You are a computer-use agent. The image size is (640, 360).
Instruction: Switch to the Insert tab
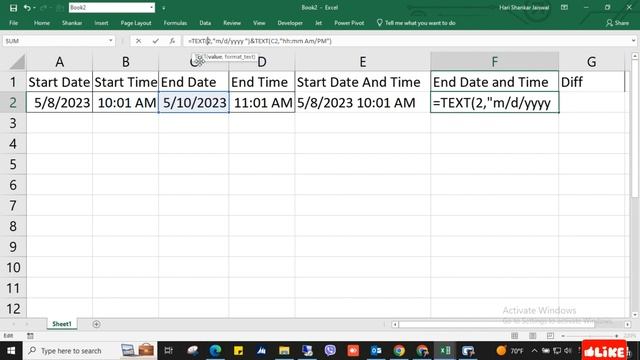101,23
